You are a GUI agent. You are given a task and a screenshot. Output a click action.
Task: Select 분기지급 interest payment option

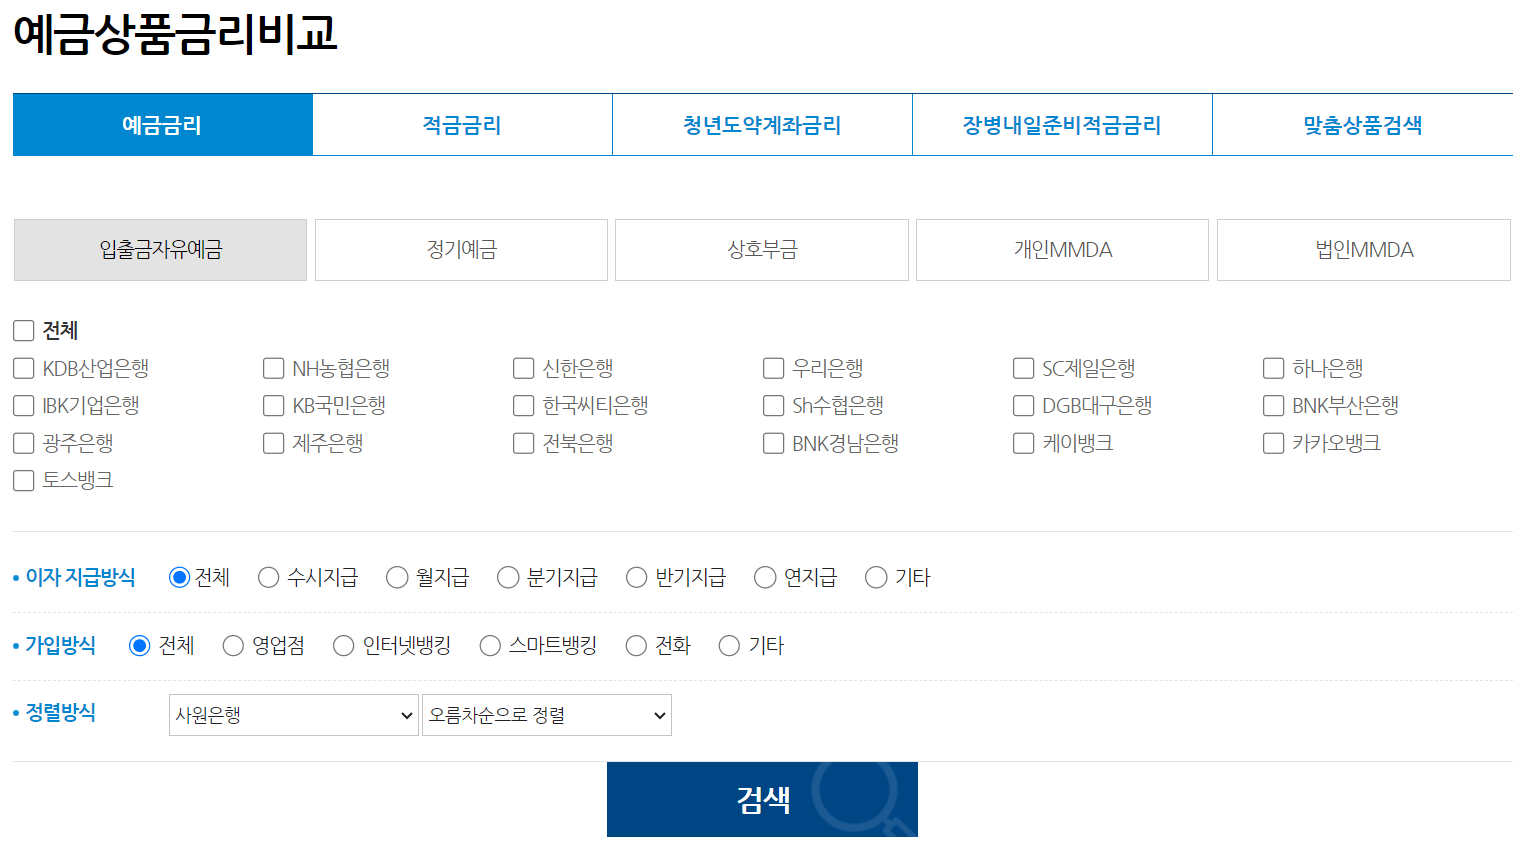(509, 578)
